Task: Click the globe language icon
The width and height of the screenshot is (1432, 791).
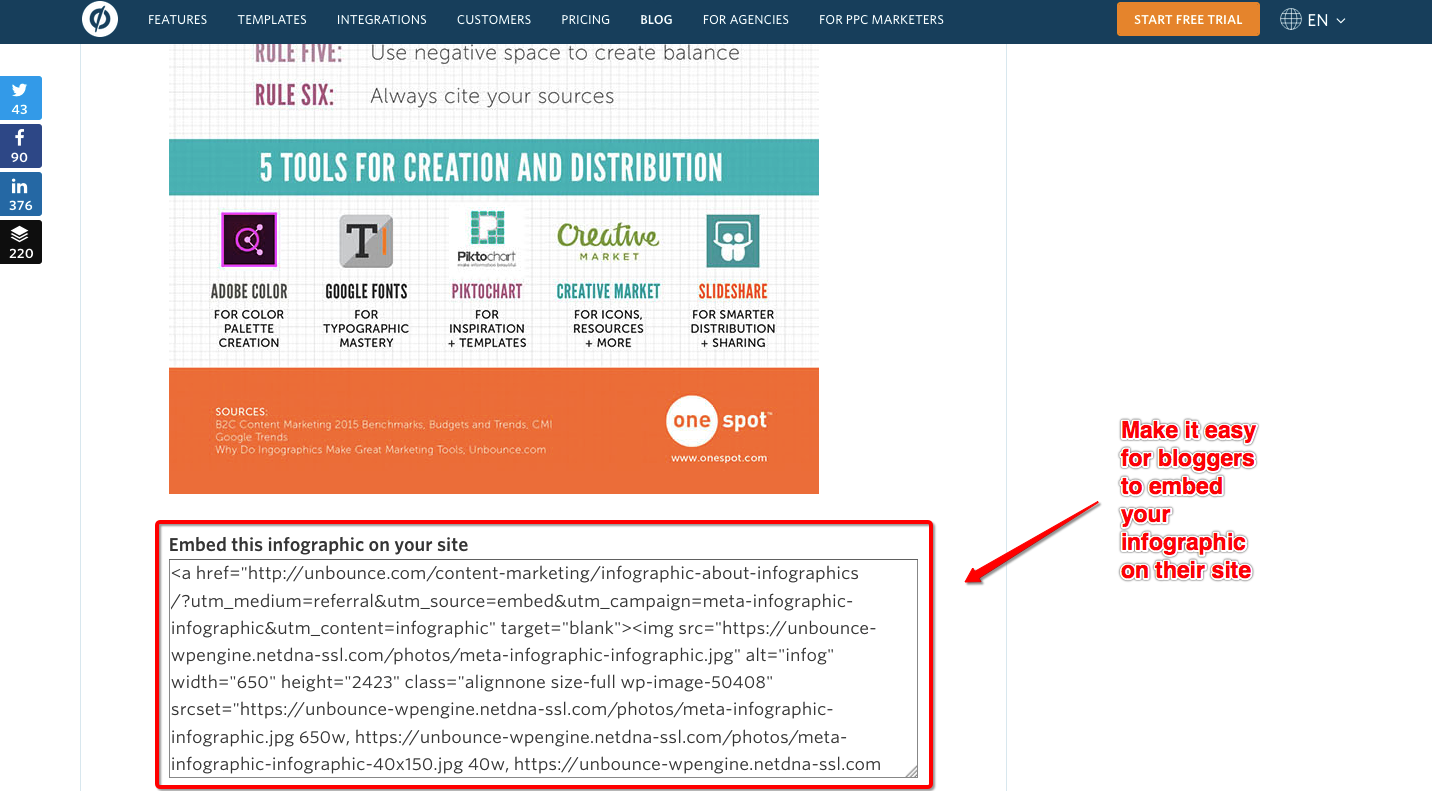Action: (1291, 19)
